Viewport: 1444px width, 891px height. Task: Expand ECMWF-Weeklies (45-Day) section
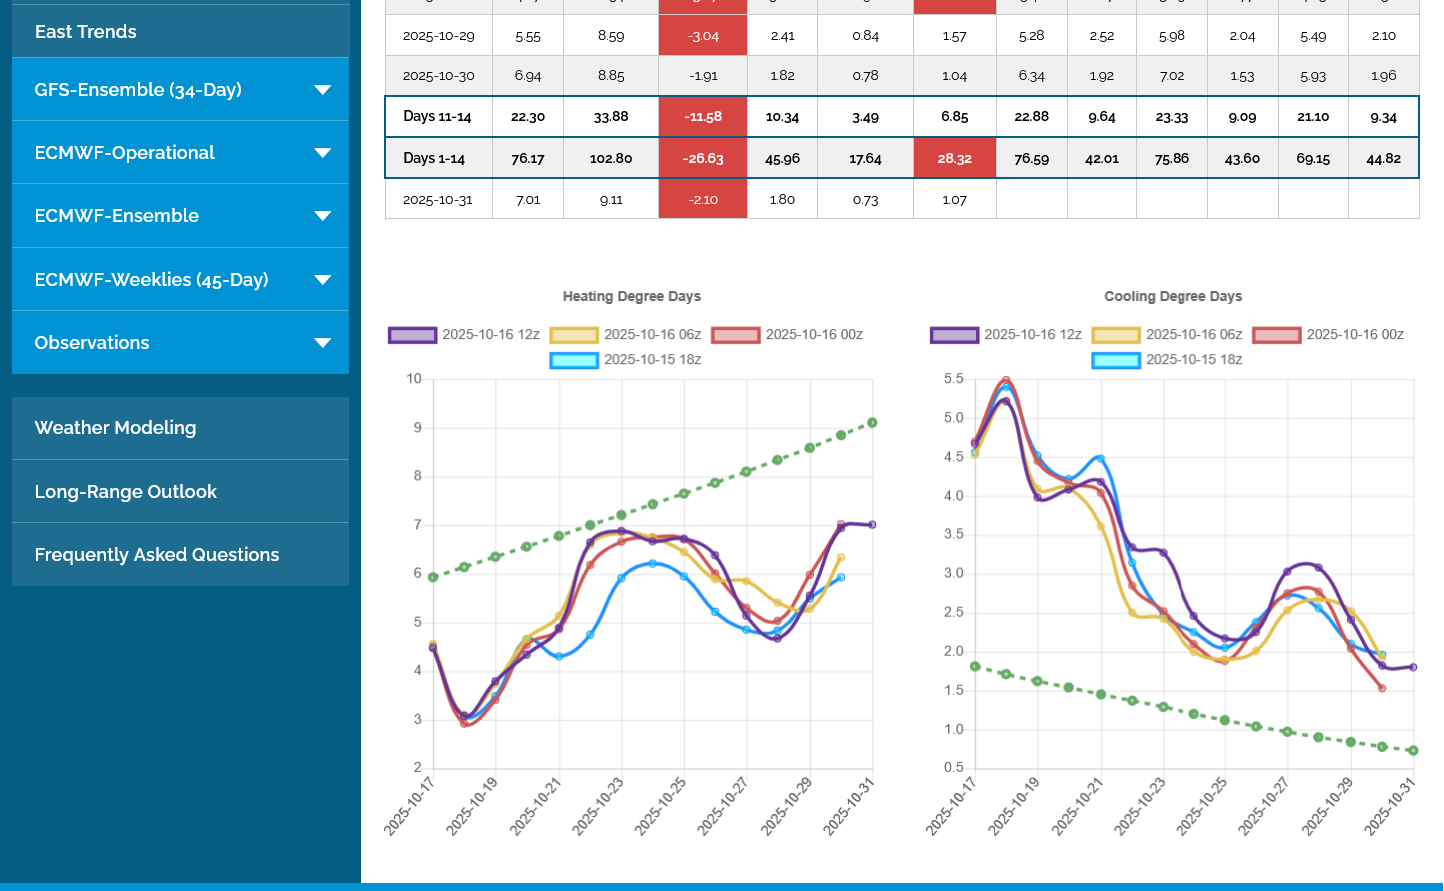pyautogui.click(x=322, y=280)
